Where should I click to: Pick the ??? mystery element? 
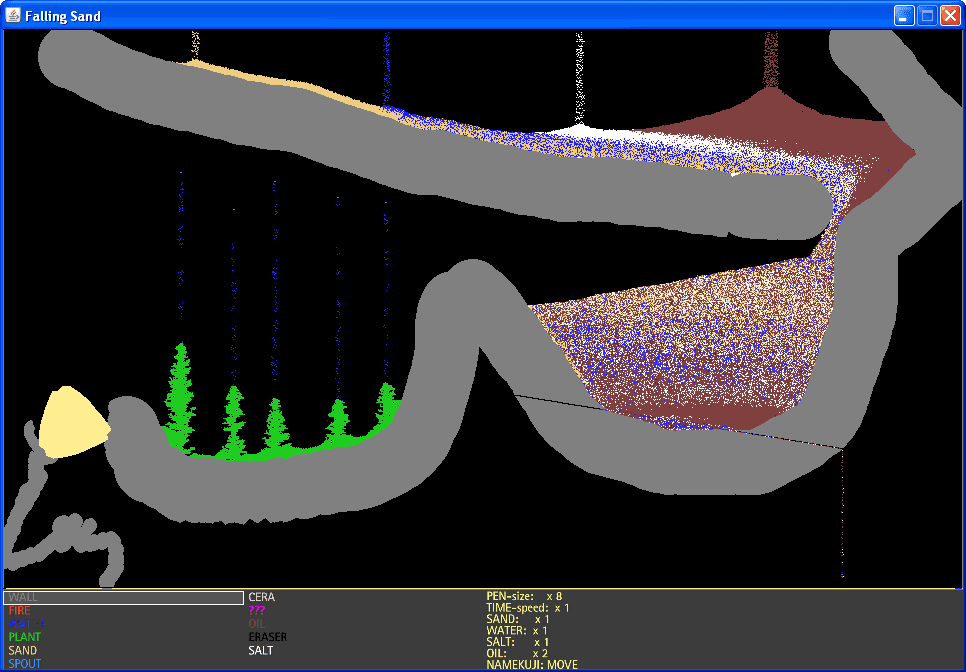click(257, 611)
